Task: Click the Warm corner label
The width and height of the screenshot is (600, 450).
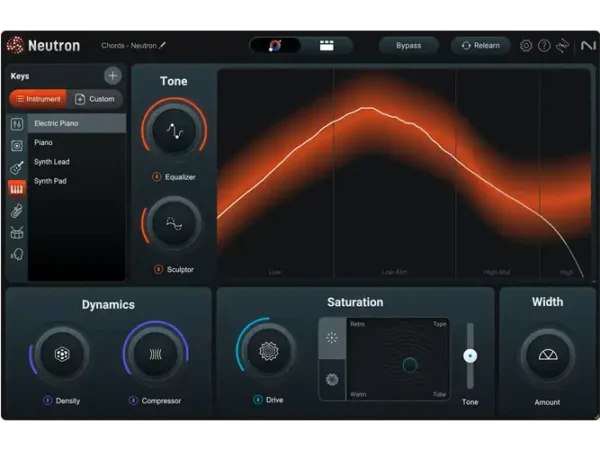Action: (x=358, y=394)
